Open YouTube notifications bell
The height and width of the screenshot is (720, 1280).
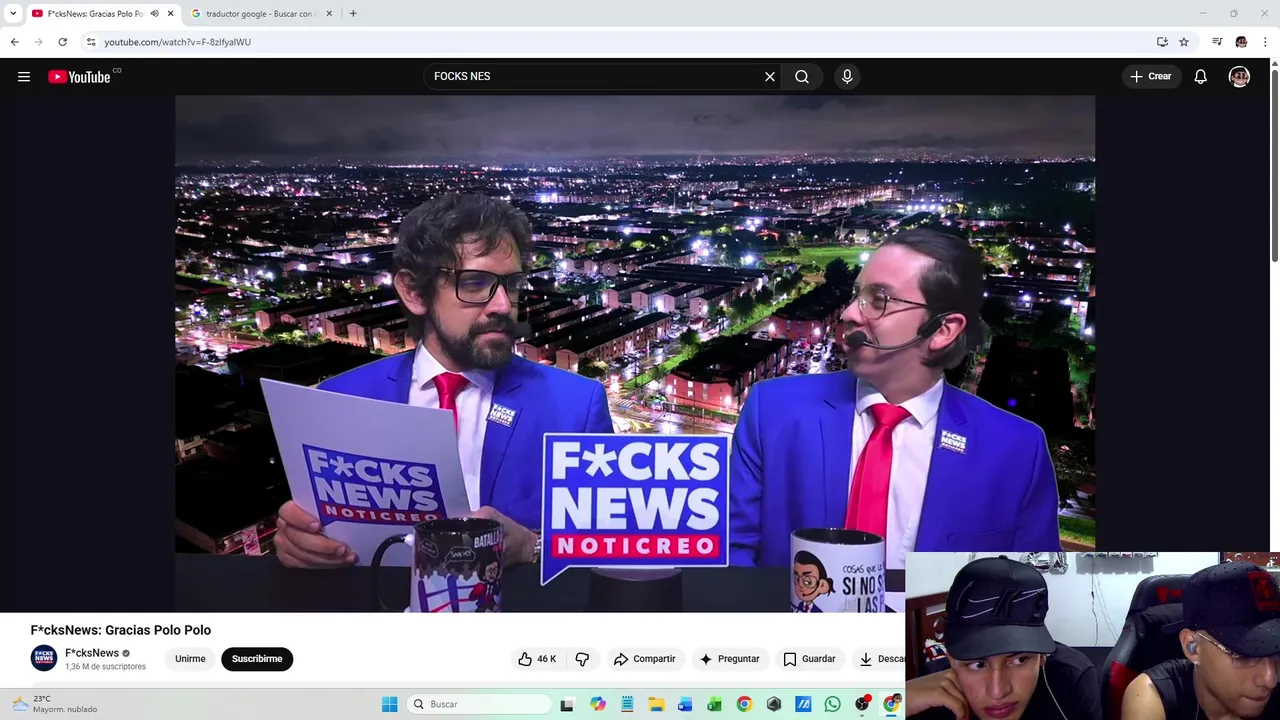pos(1201,76)
